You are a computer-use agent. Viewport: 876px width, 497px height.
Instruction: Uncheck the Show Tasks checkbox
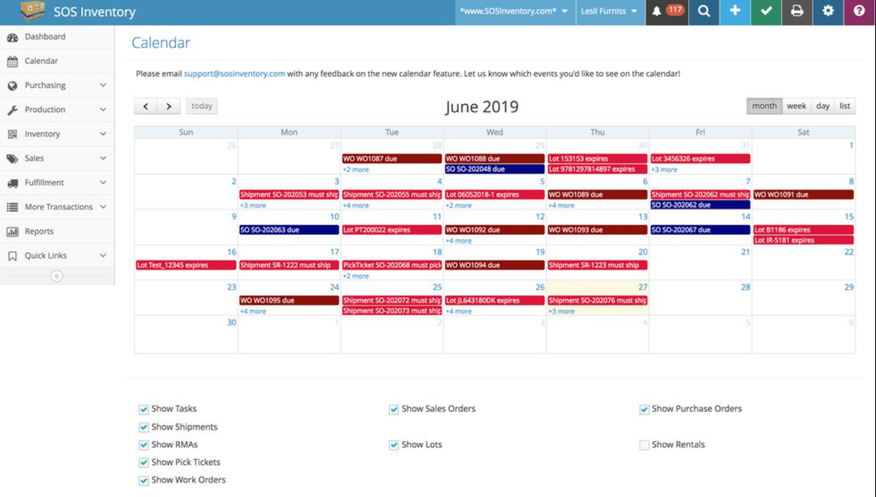tap(144, 409)
